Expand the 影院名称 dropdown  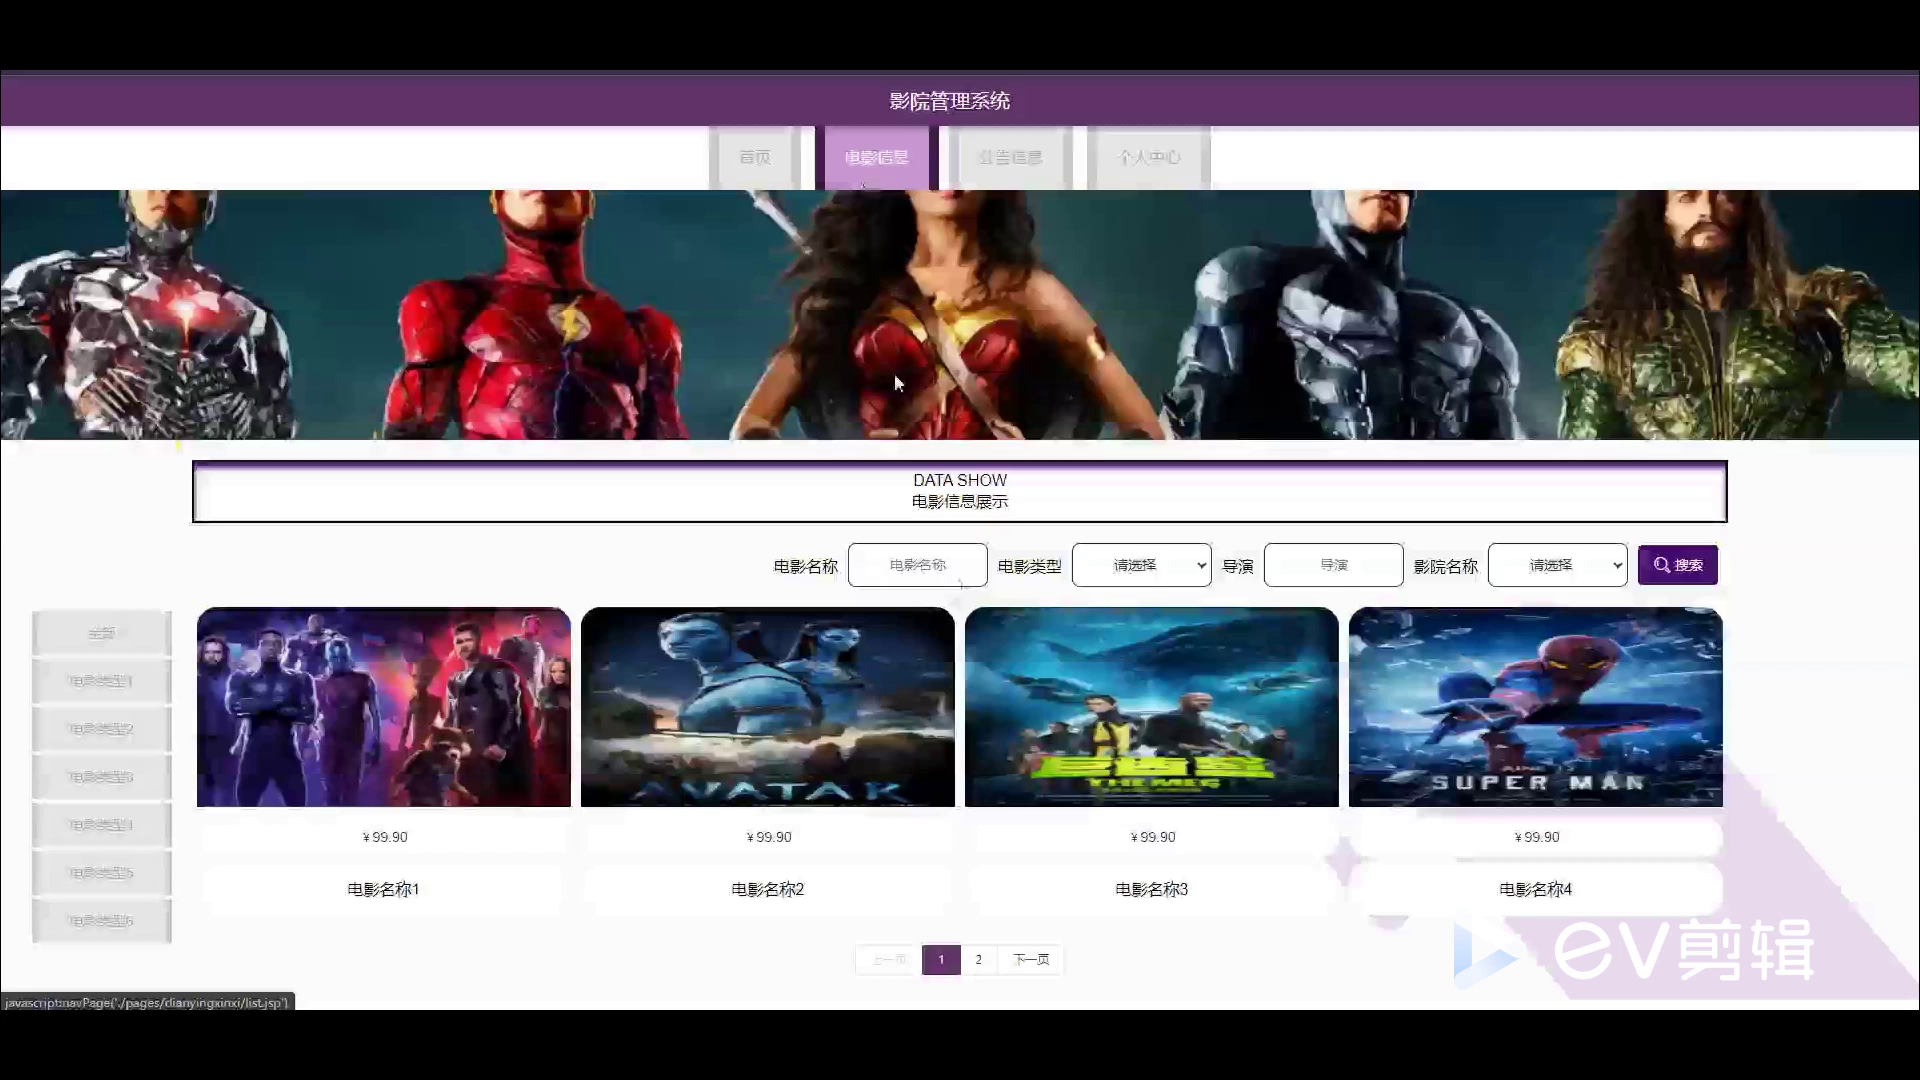pos(1558,565)
